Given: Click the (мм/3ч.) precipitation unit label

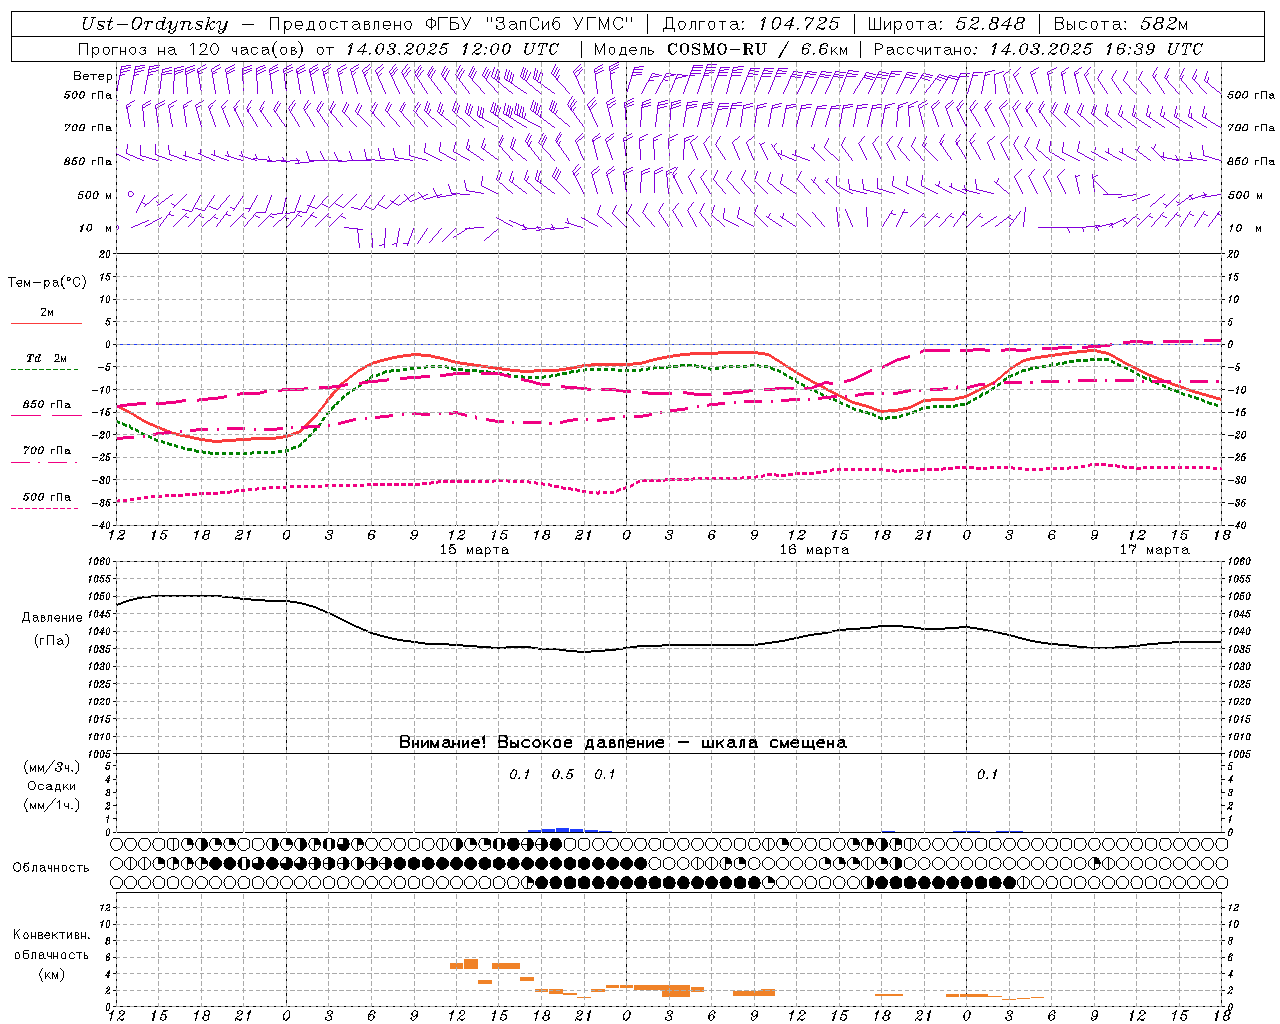Looking at the screenshot, I should coord(52,767).
